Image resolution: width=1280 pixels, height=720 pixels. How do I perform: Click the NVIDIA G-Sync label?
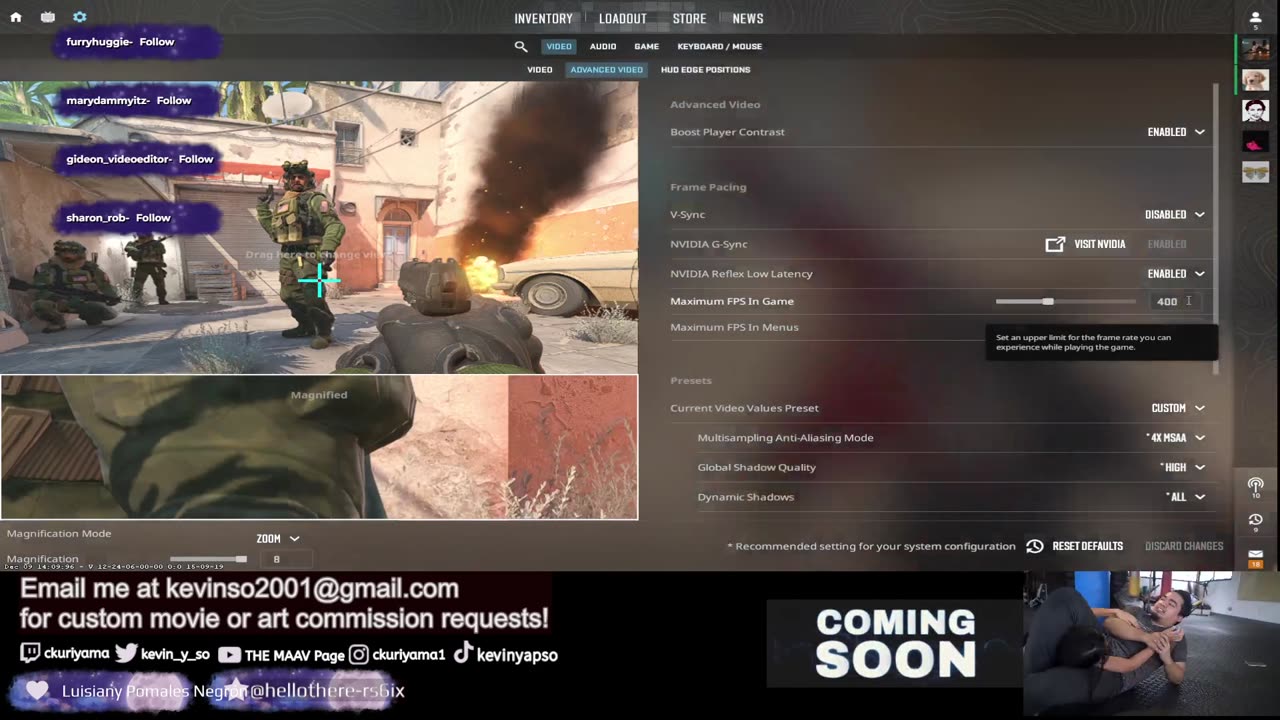[709, 244]
